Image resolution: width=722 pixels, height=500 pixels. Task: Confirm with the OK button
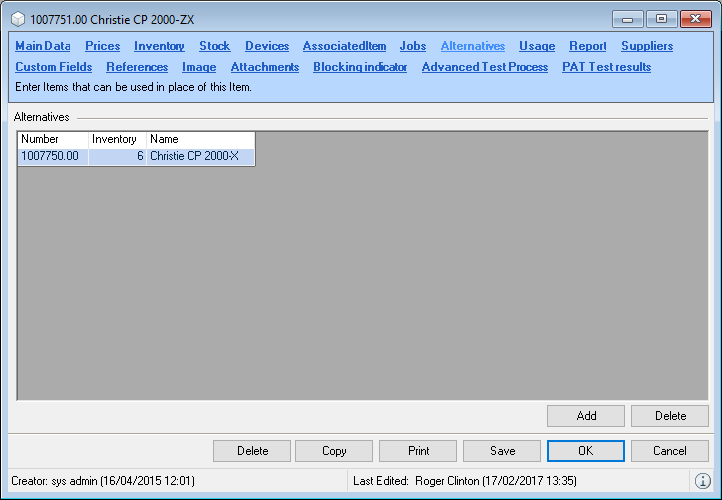(x=585, y=451)
